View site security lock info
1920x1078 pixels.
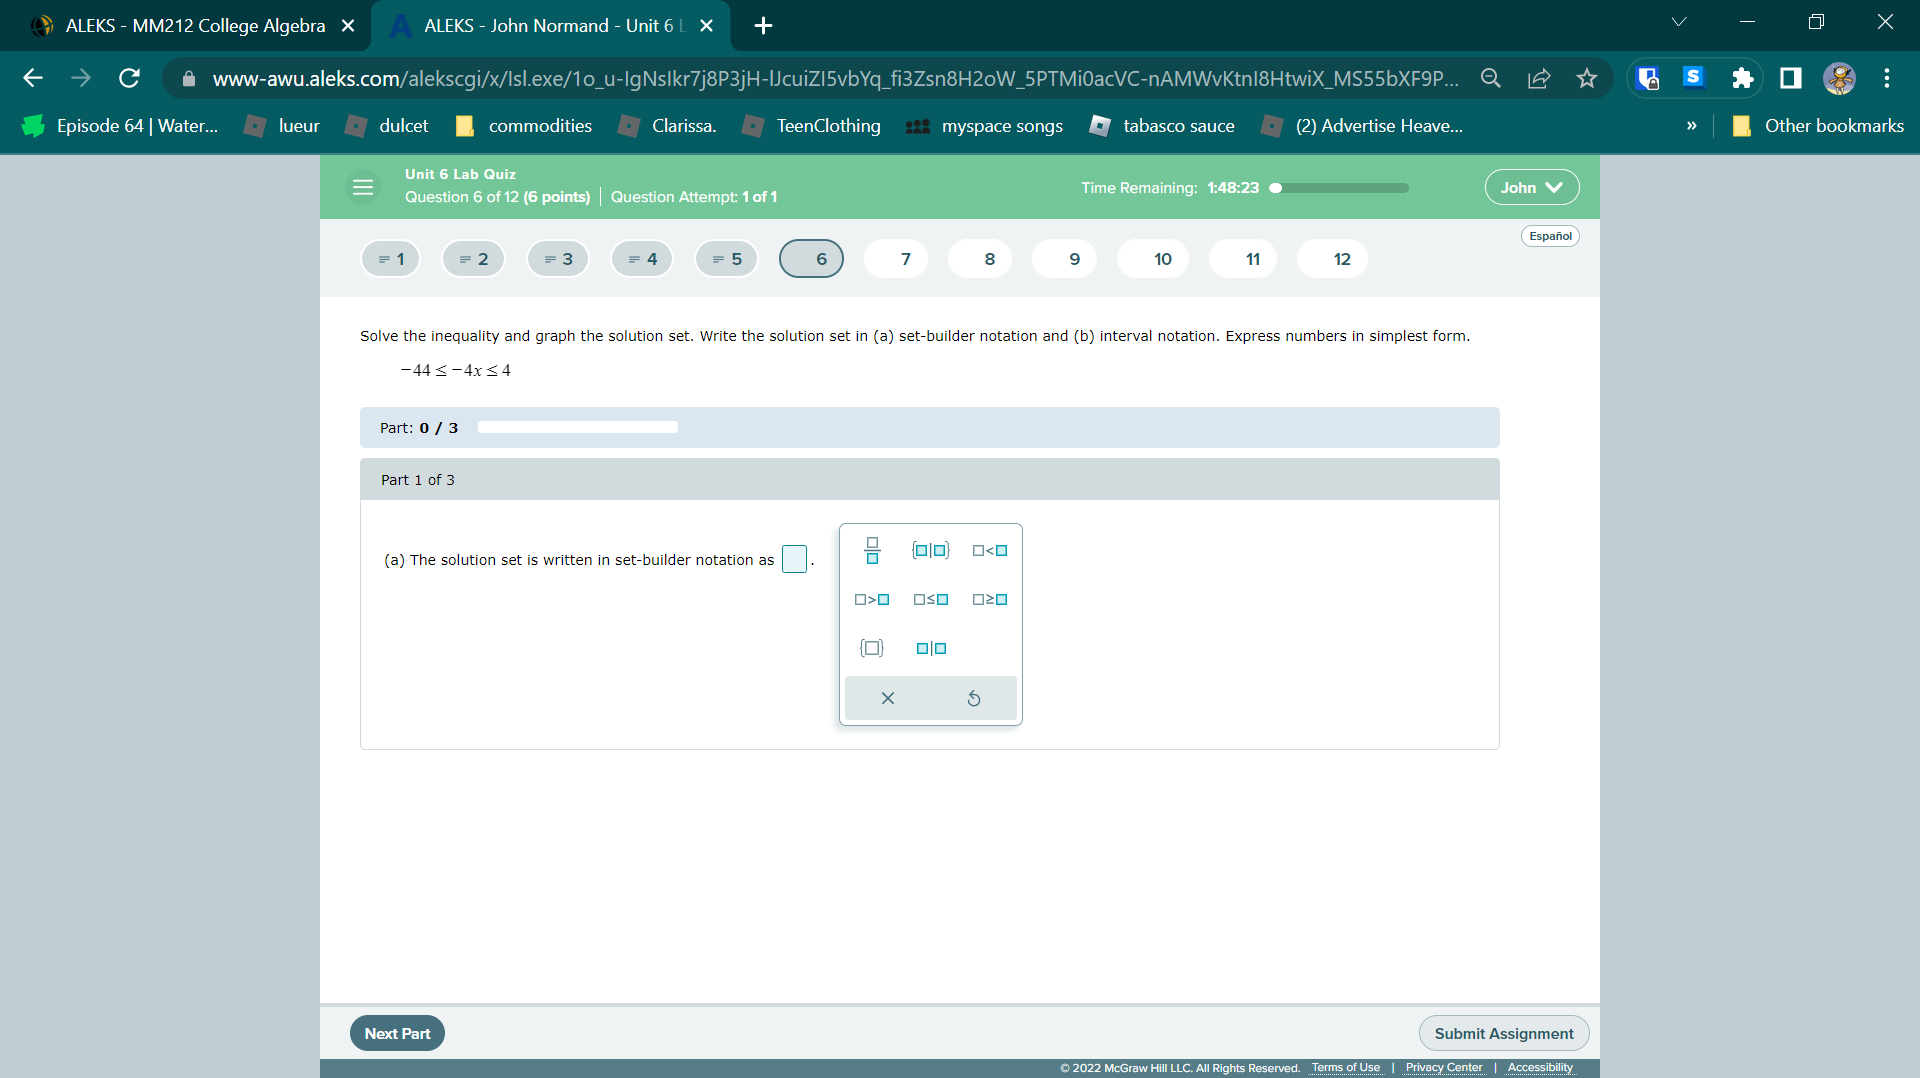pos(189,78)
